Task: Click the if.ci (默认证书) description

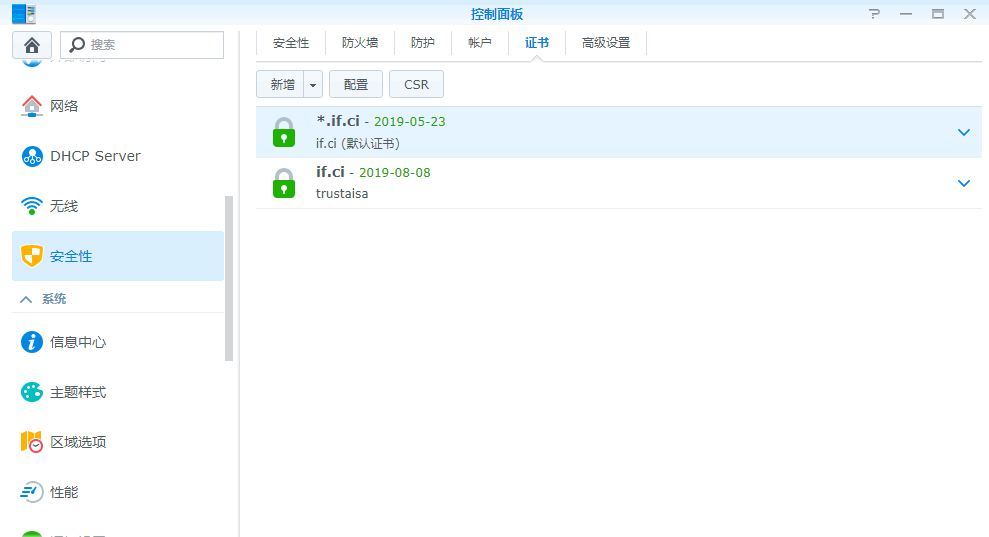Action: [358, 143]
